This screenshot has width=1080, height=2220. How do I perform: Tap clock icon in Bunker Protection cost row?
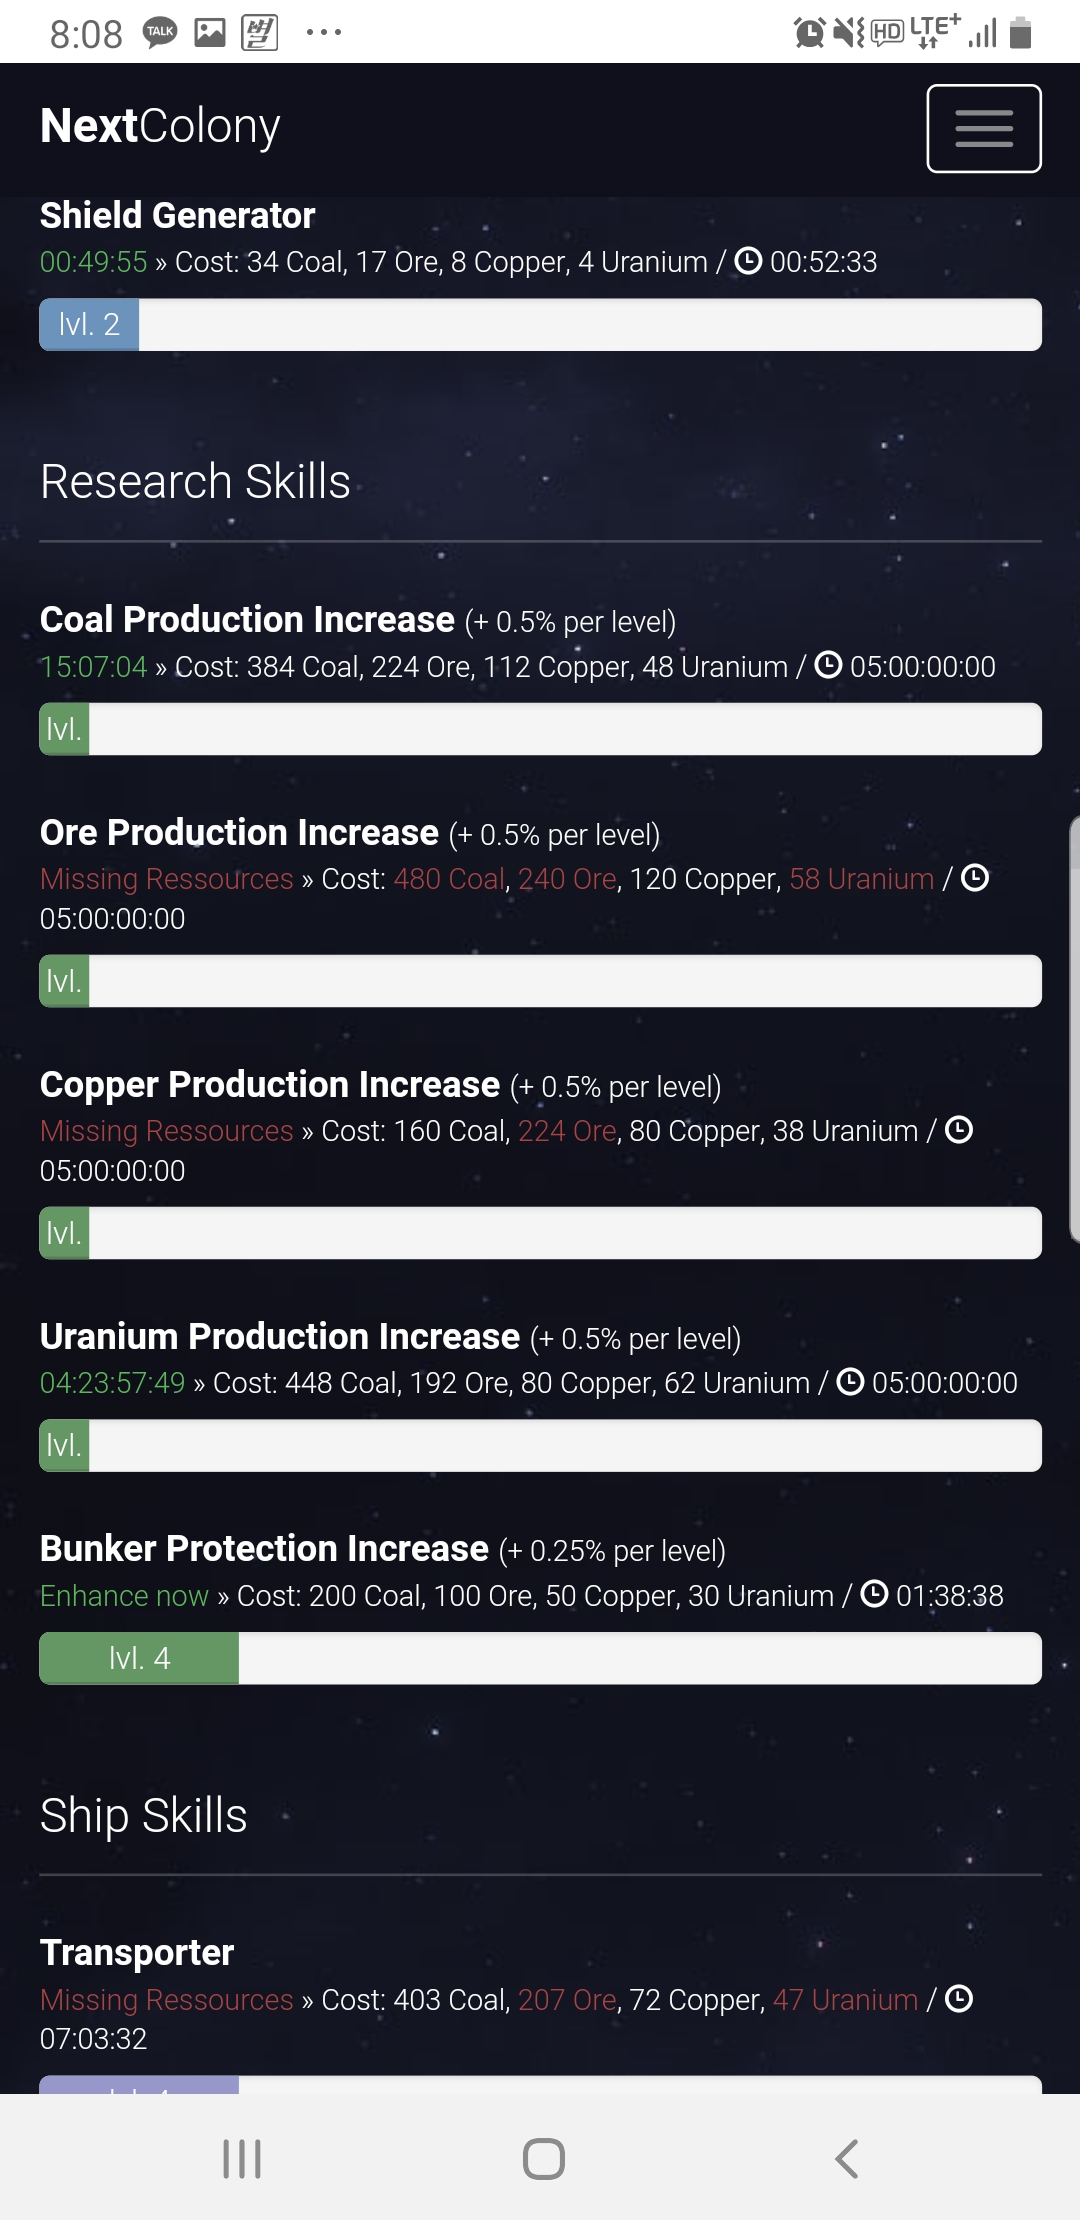point(874,1594)
